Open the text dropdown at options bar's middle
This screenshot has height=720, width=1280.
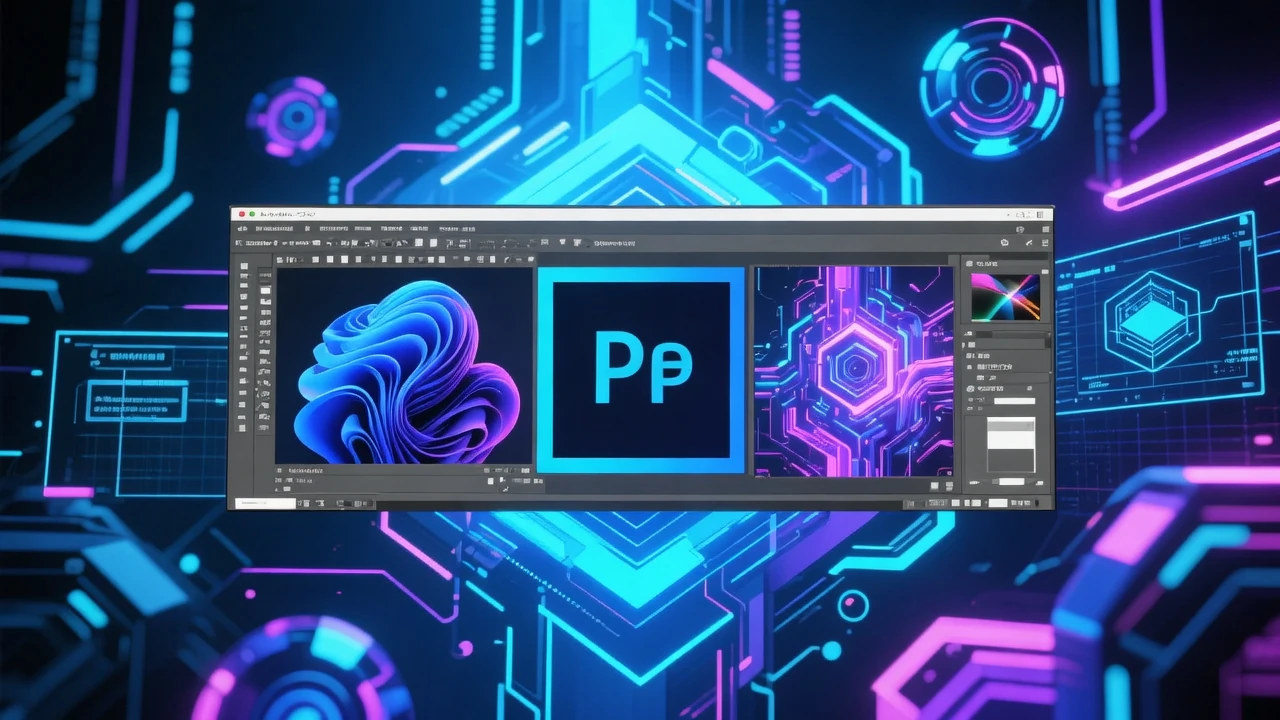click(614, 243)
